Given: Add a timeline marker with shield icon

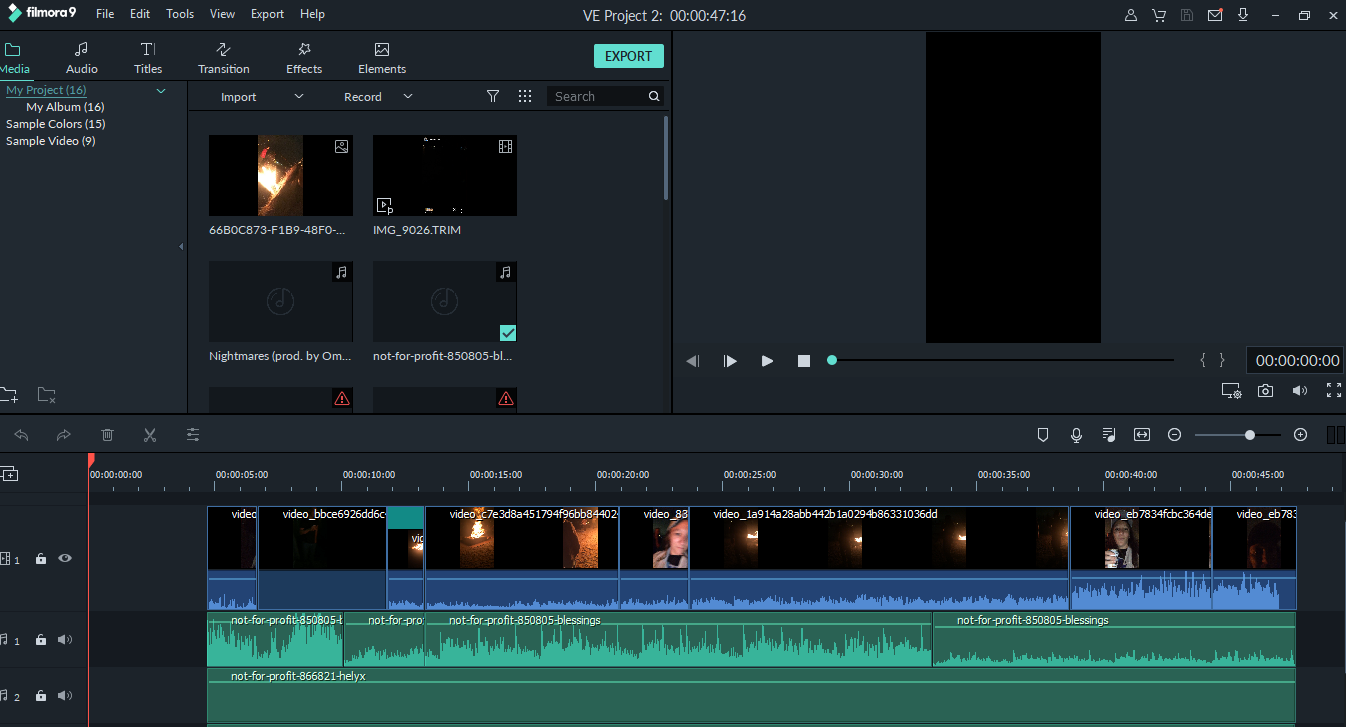Looking at the screenshot, I should 1043,435.
